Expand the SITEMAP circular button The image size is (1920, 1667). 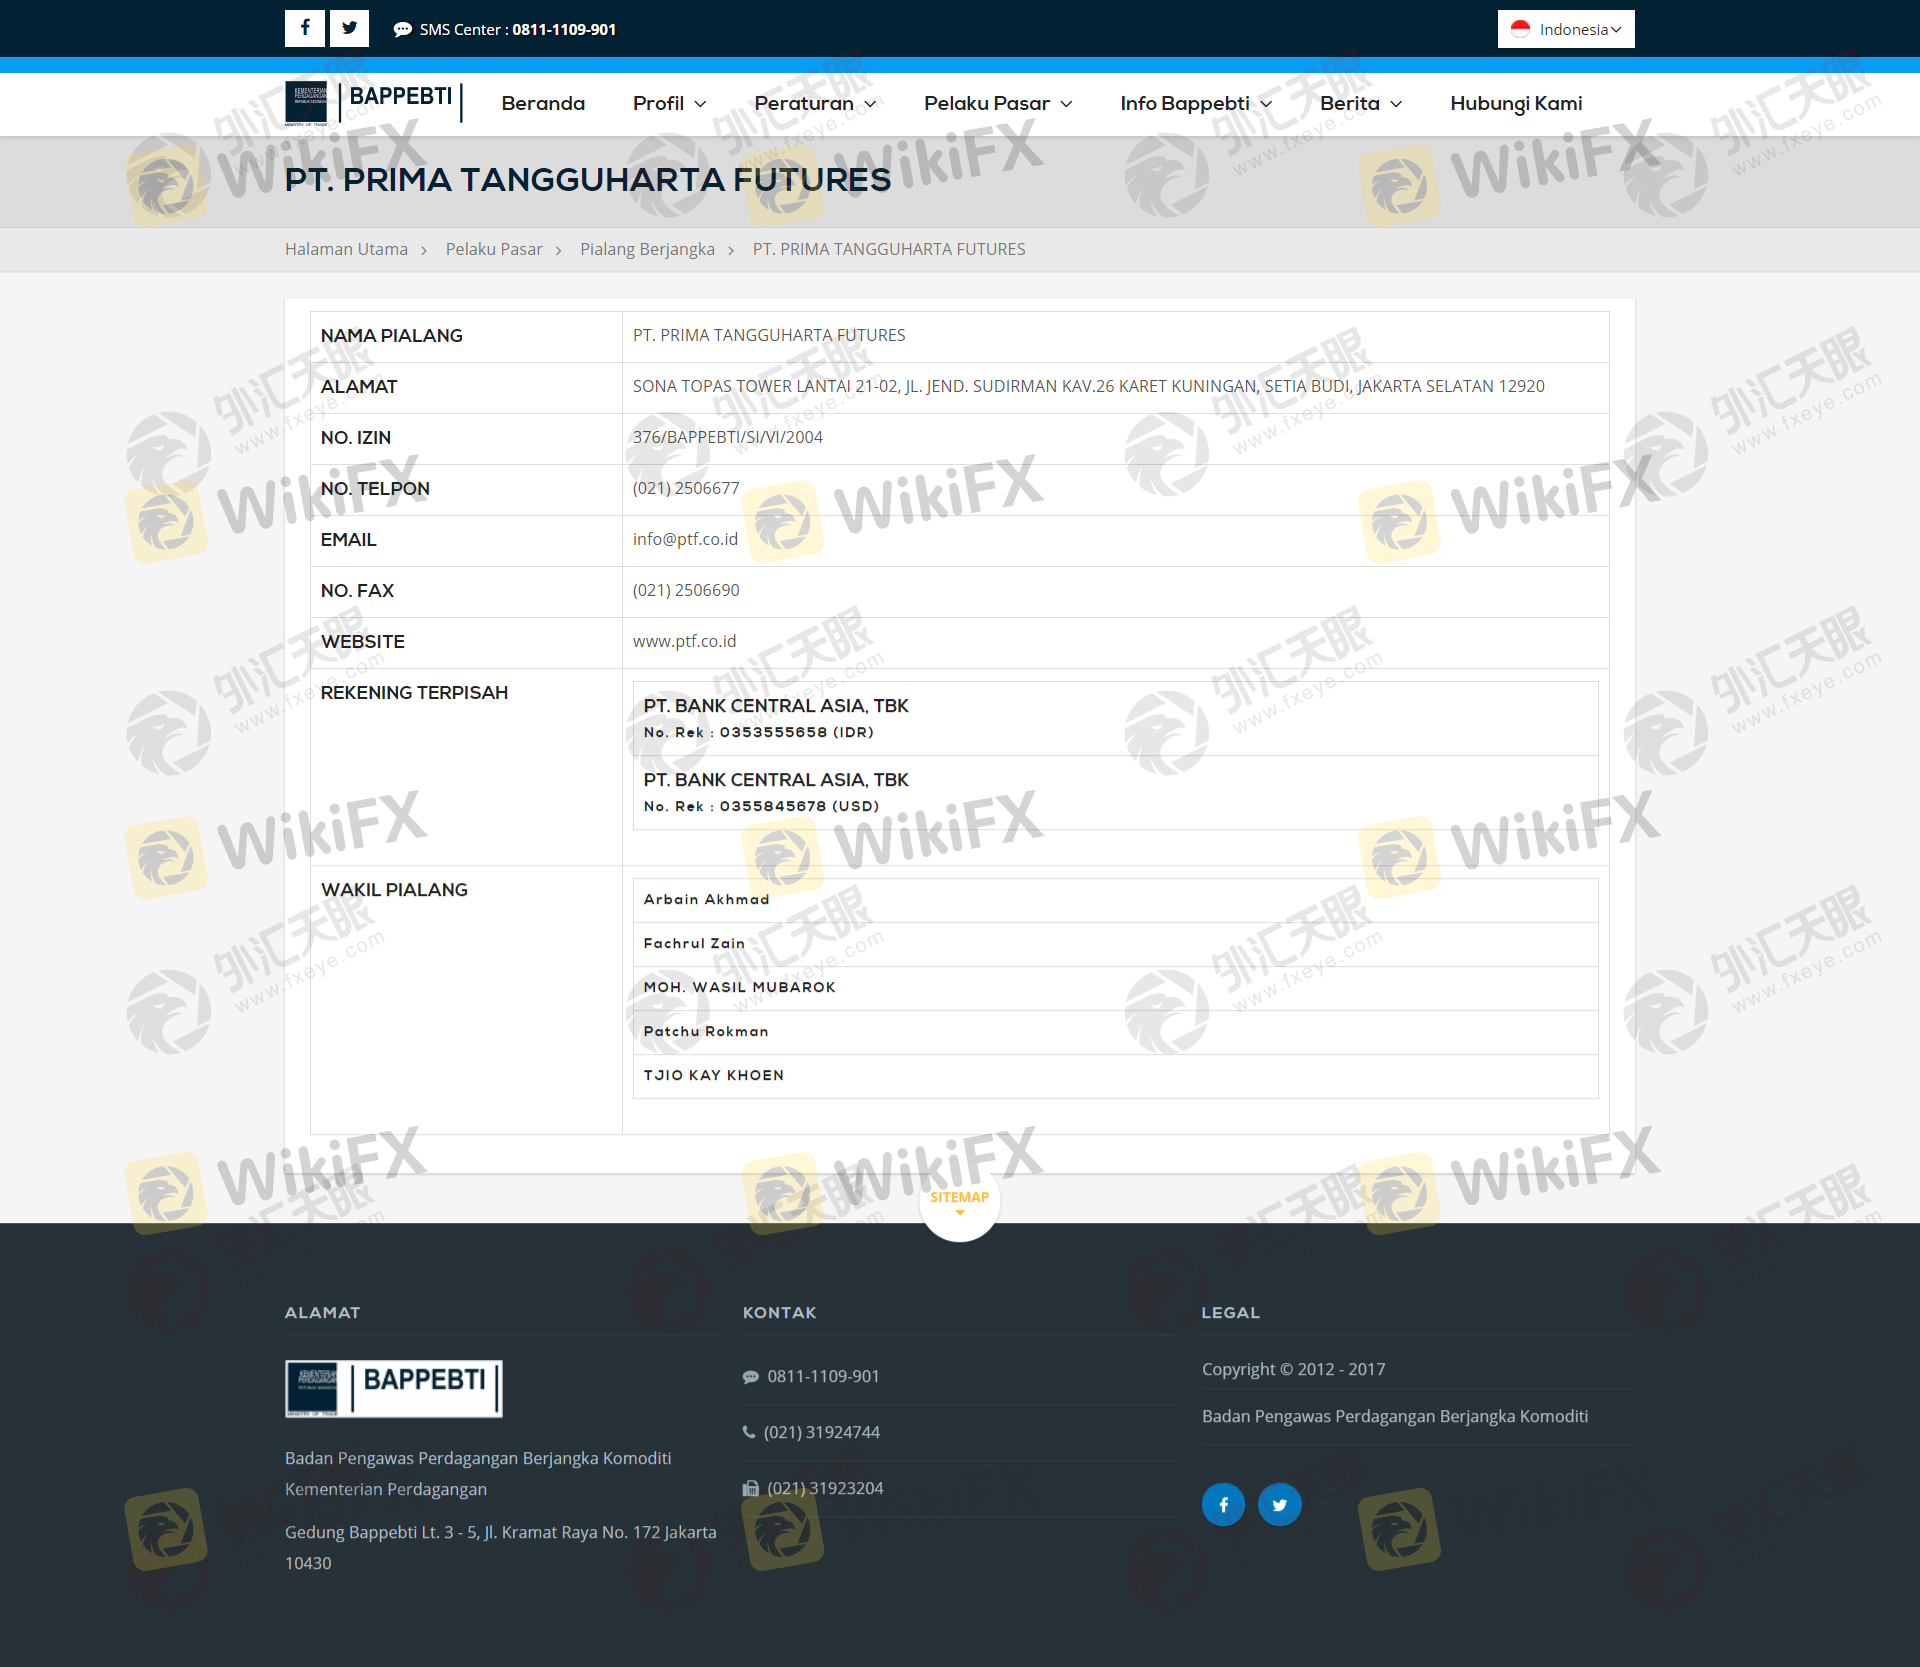[x=959, y=1201]
